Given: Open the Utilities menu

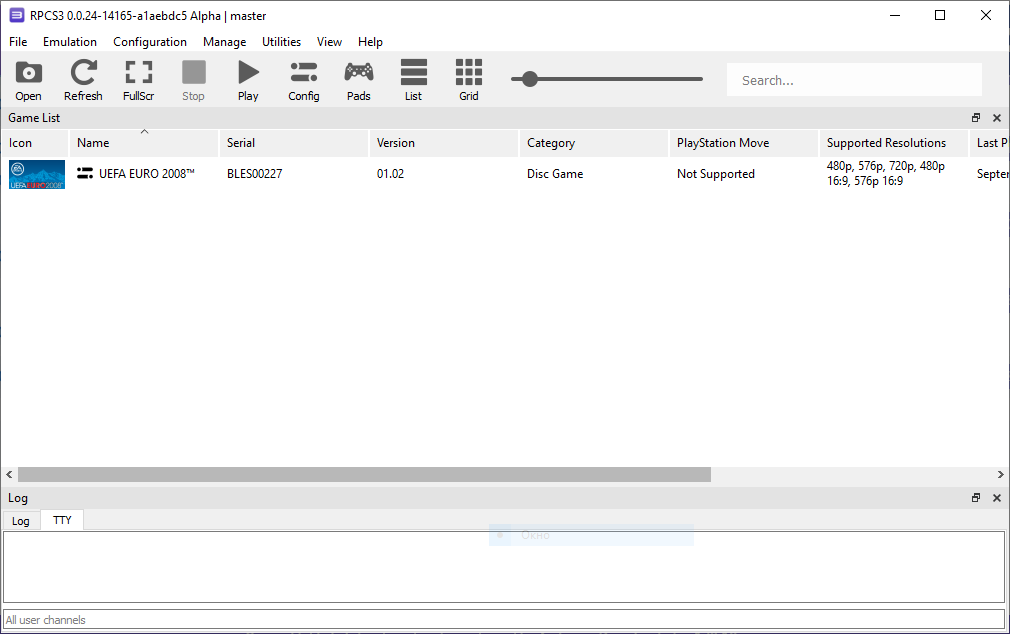Looking at the screenshot, I should click(281, 42).
